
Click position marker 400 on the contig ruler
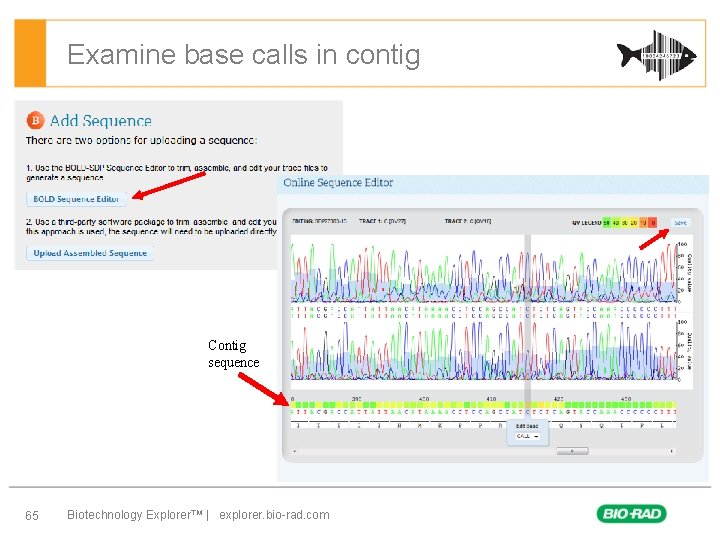tap(424, 399)
